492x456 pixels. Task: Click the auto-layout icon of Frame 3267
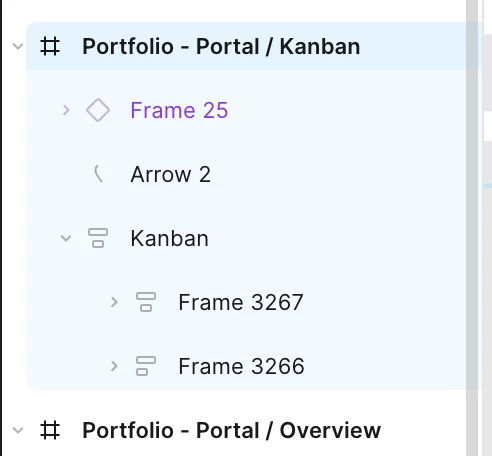pyautogui.click(x=146, y=302)
